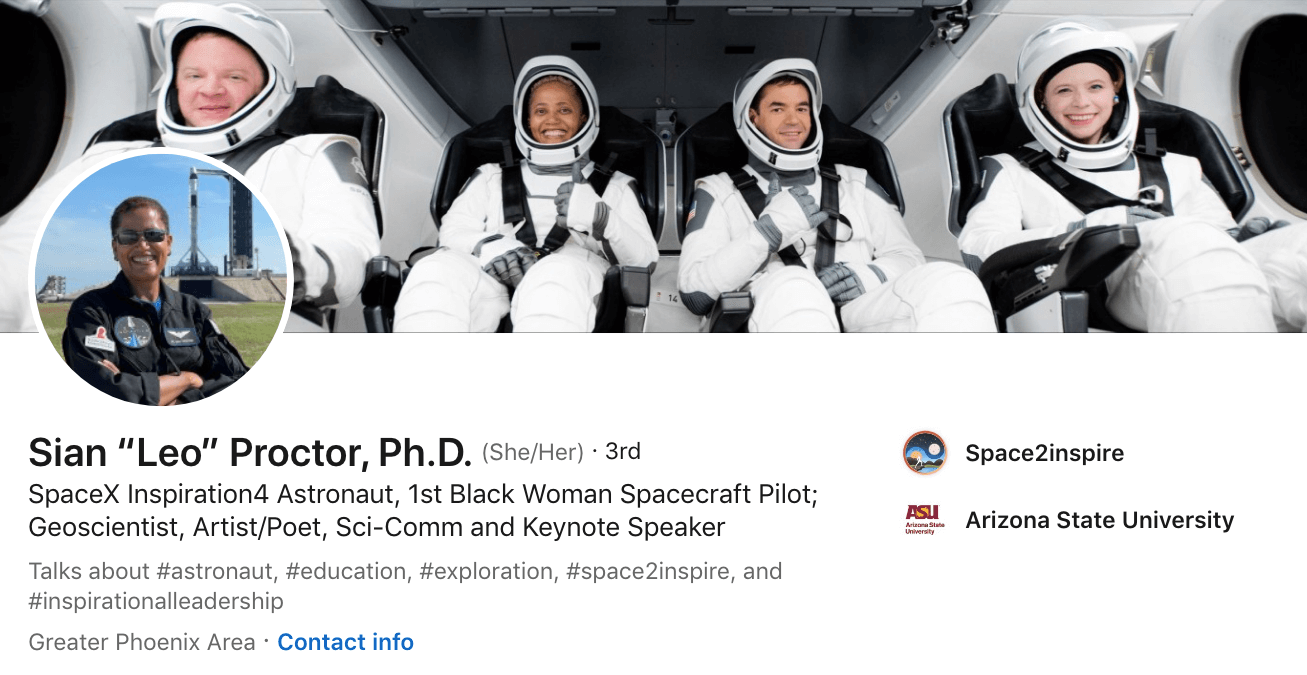Open the crew cover banner image

point(653,166)
